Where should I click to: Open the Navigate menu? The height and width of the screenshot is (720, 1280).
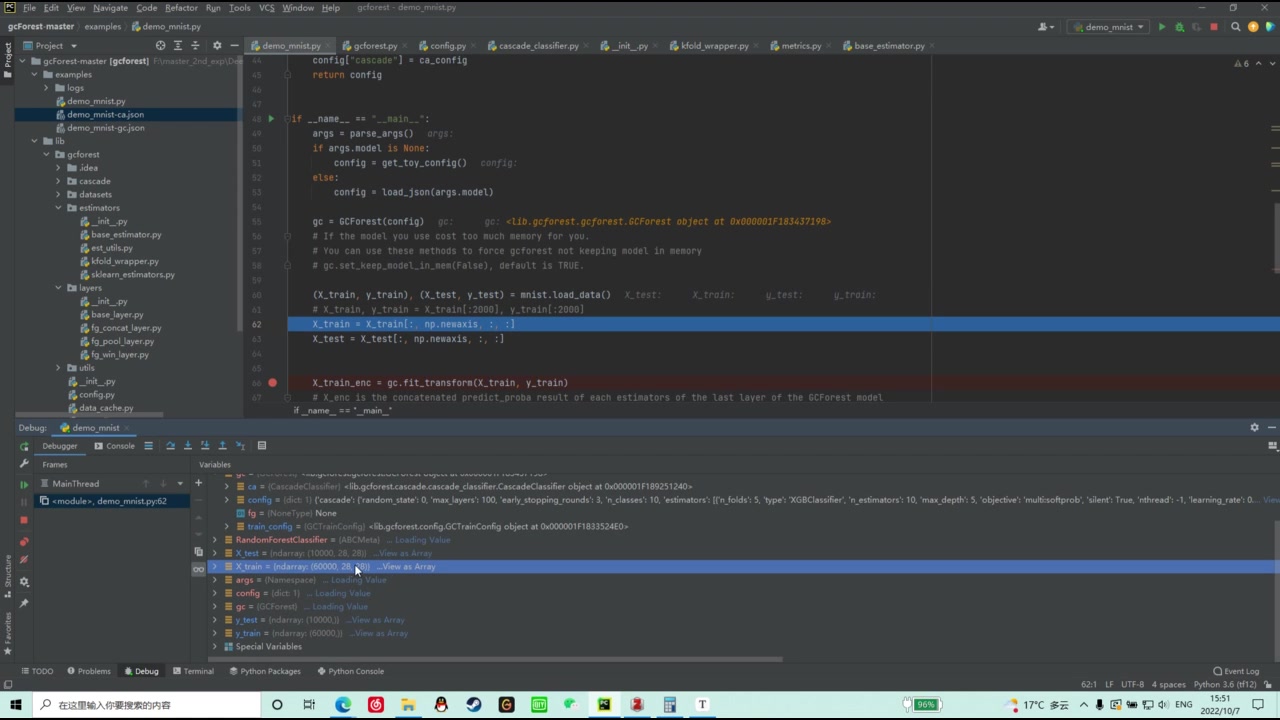click(110, 8)
